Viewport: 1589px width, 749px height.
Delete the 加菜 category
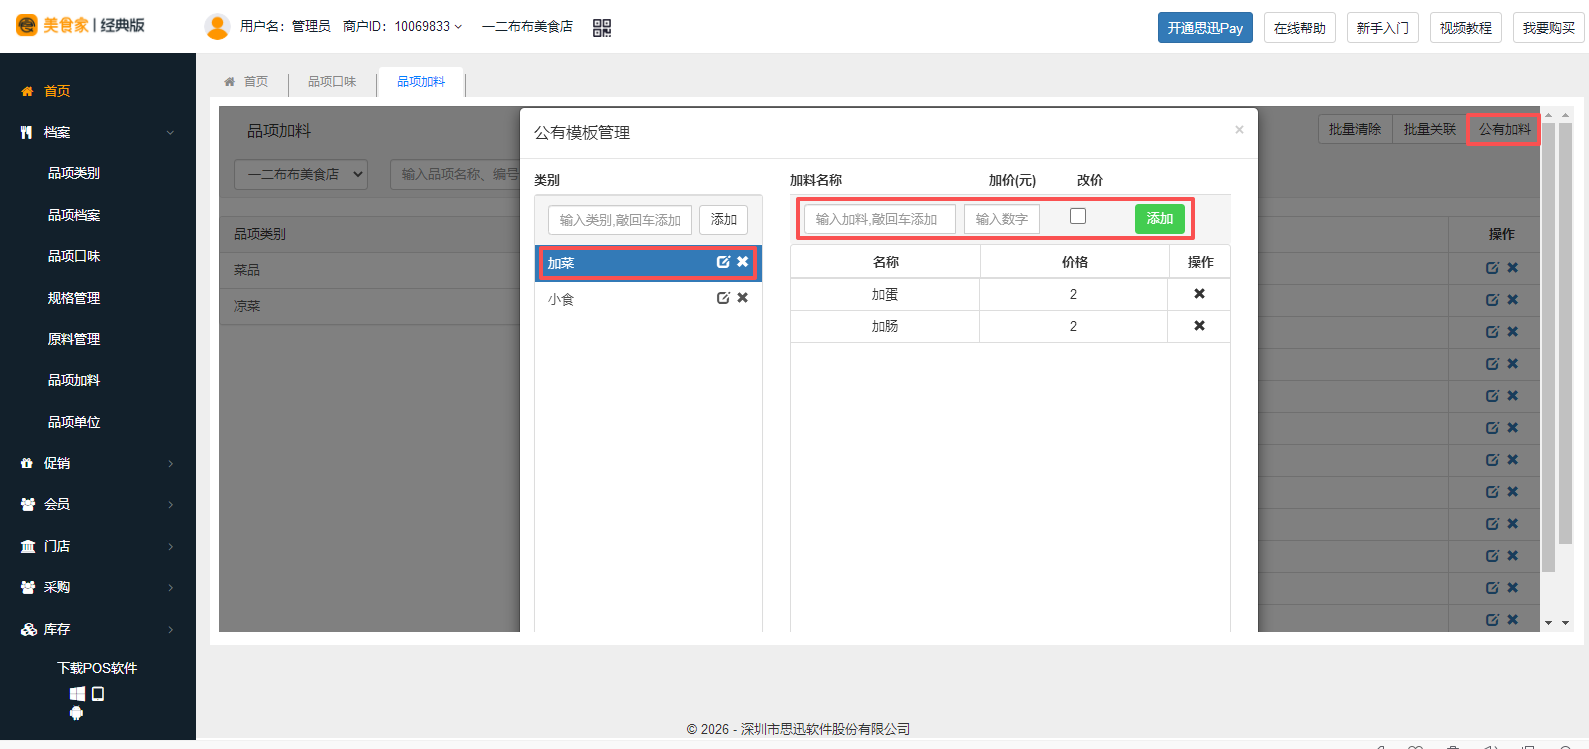pyautogui.click(x=742, y=262)
